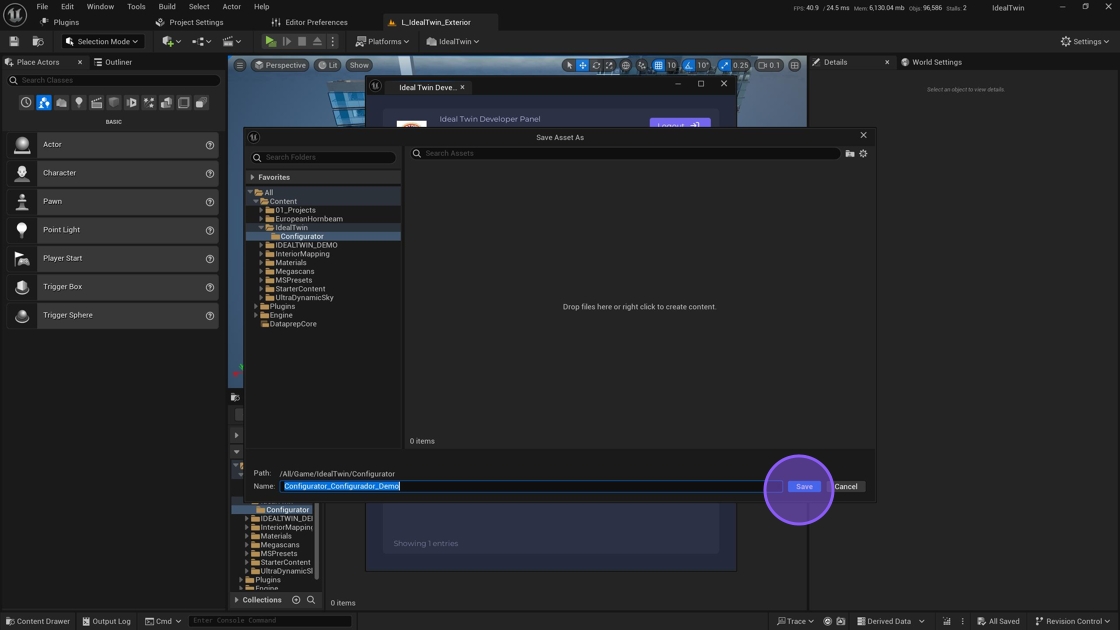This screenshot has width=1120, height=630.
Task: Open the Platforms dropdown
Action: click(x=382, y=41)
